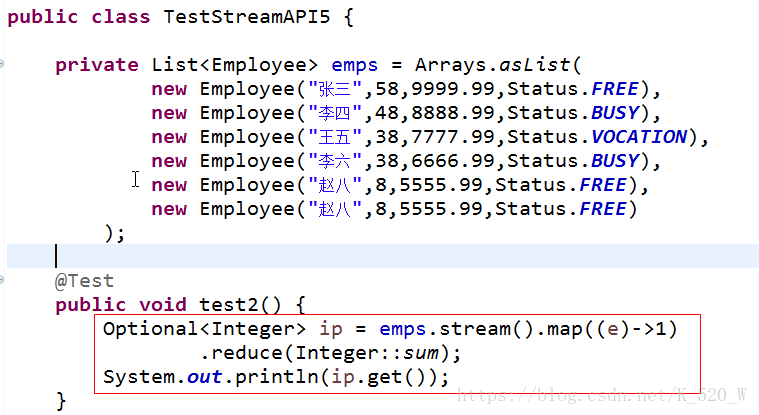Select the Optional<Integer> type
Screen dimensions: 759x415
click(204, 329)
